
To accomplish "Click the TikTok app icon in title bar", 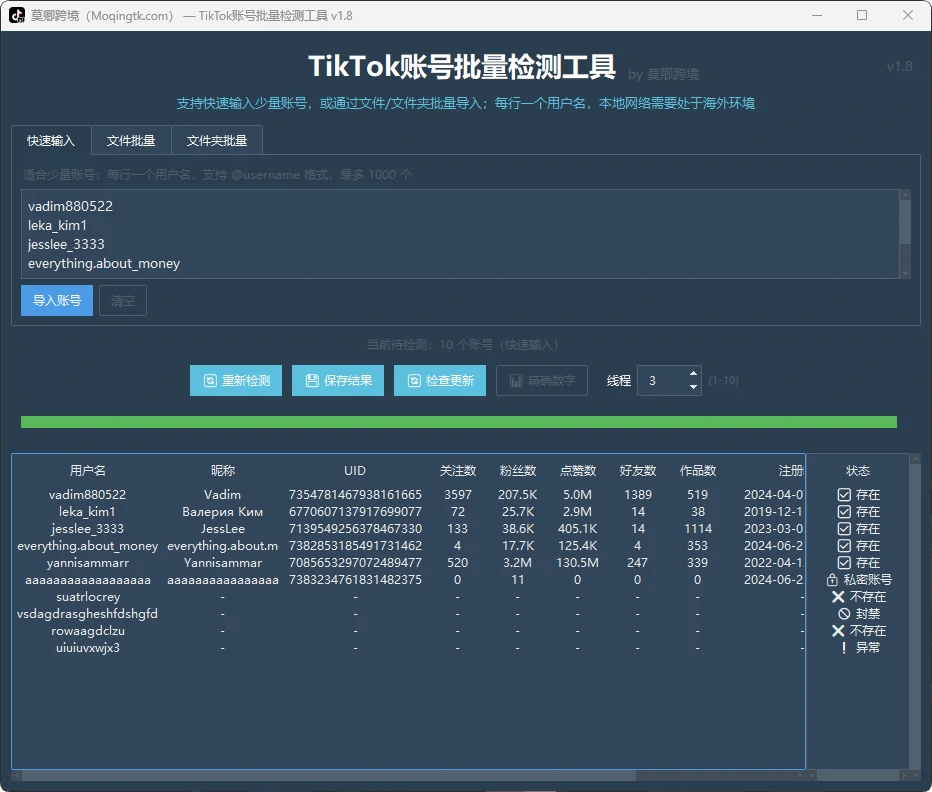I will [17, 15].
